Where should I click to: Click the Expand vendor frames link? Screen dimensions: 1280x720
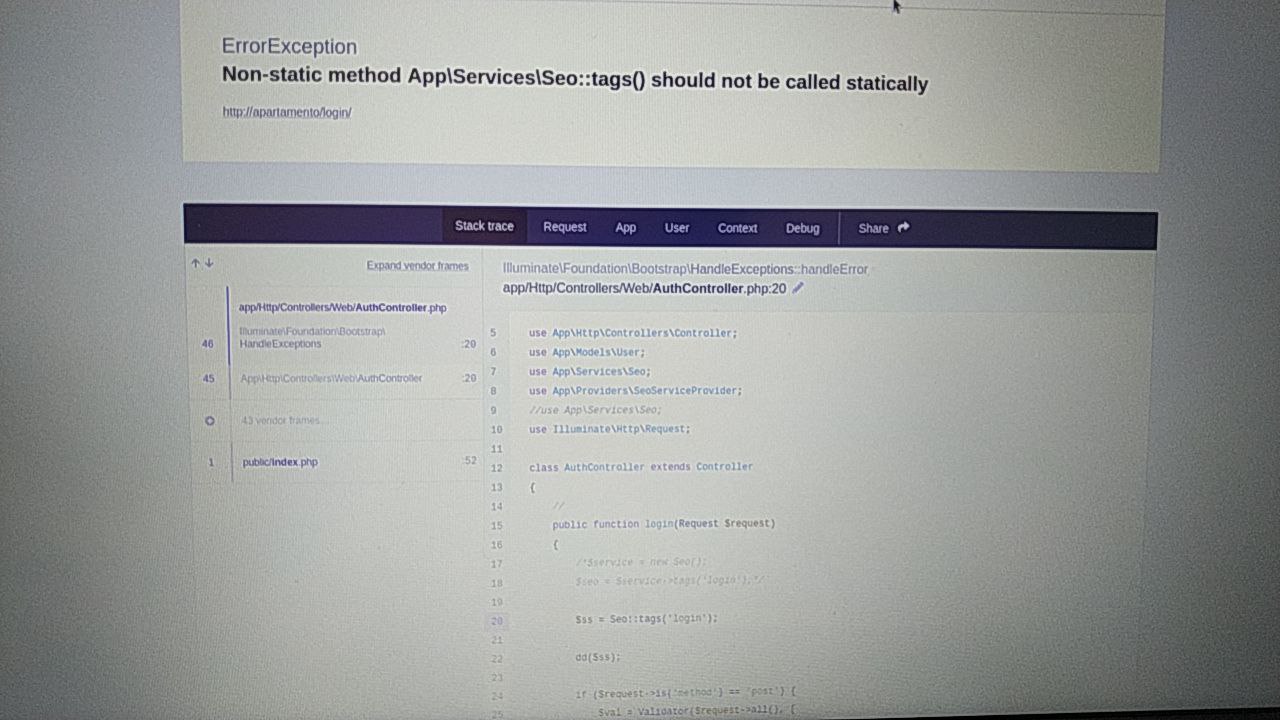click(x=417, y=266)
